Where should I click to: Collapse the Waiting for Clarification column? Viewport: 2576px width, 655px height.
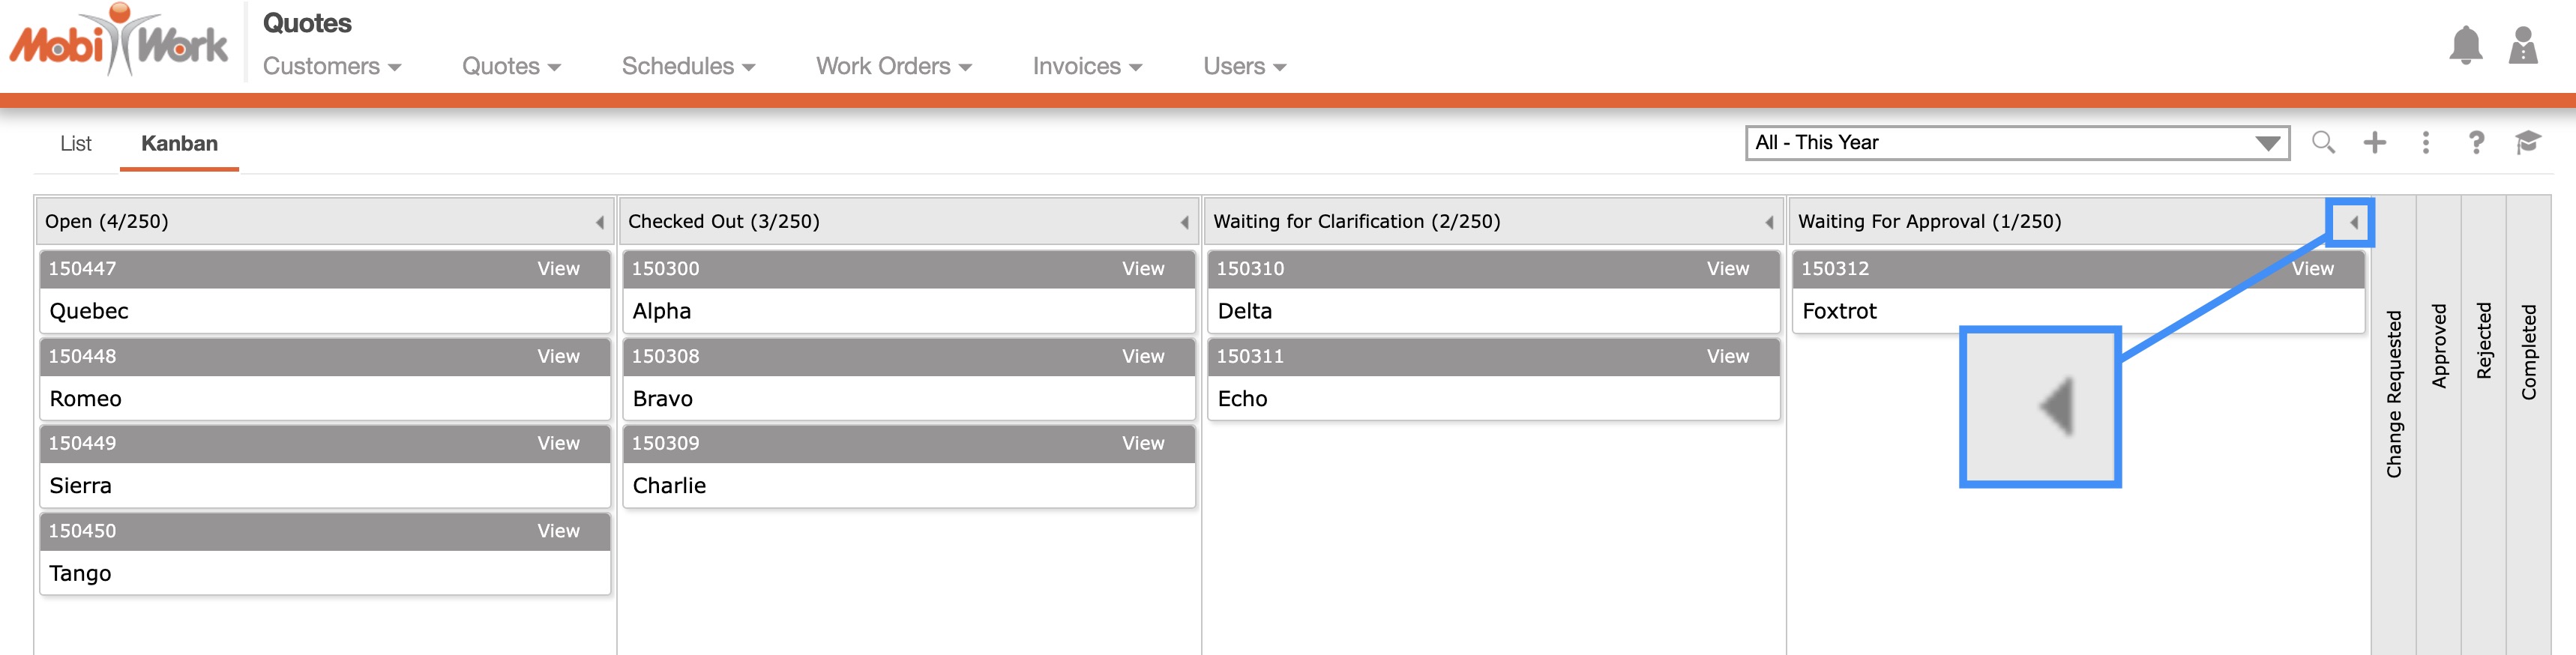(x=1769, y=222)
